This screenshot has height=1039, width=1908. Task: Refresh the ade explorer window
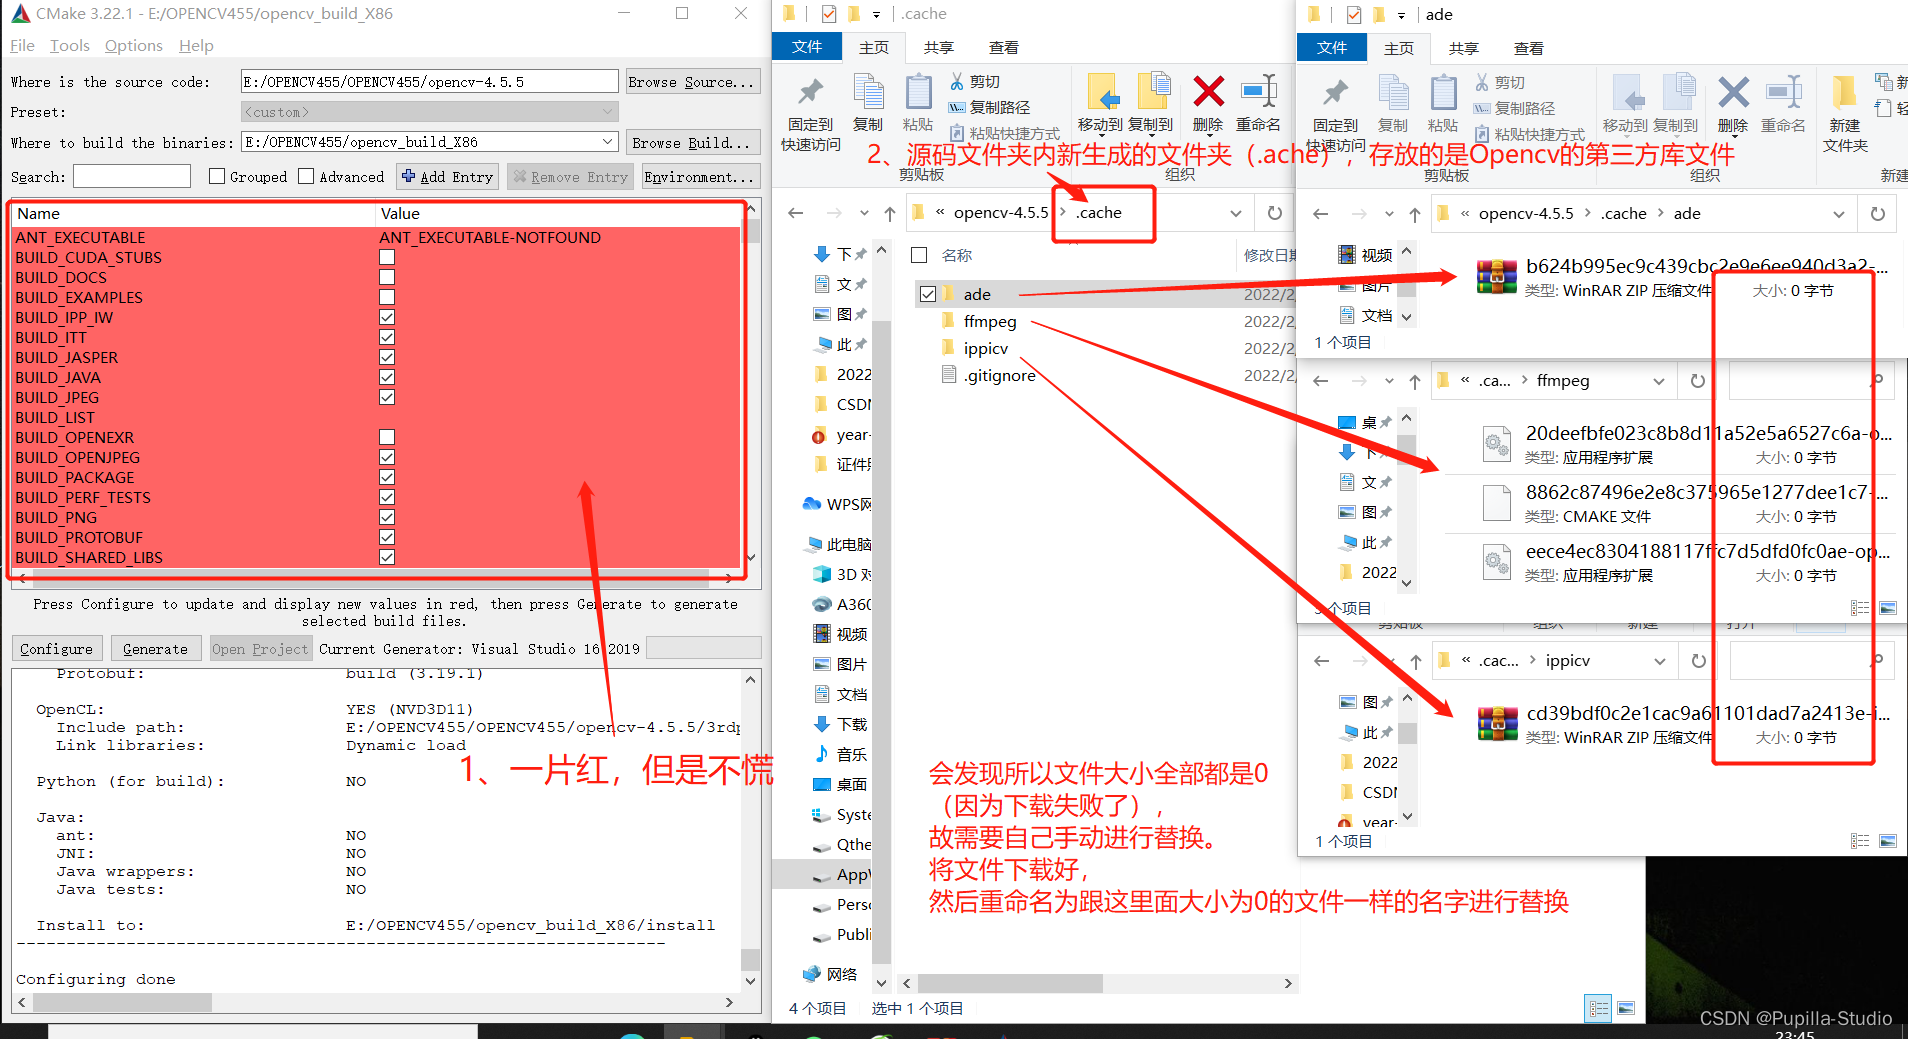pos(1877,214)
